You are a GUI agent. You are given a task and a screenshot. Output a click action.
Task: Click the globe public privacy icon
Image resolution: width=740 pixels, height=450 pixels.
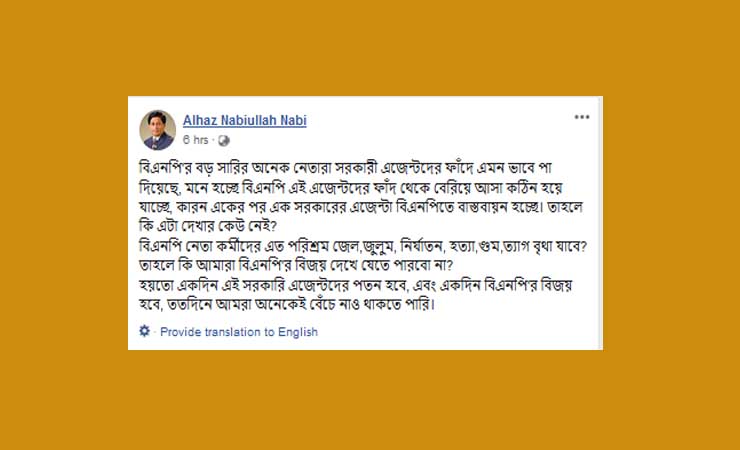[x=224, y=141]
